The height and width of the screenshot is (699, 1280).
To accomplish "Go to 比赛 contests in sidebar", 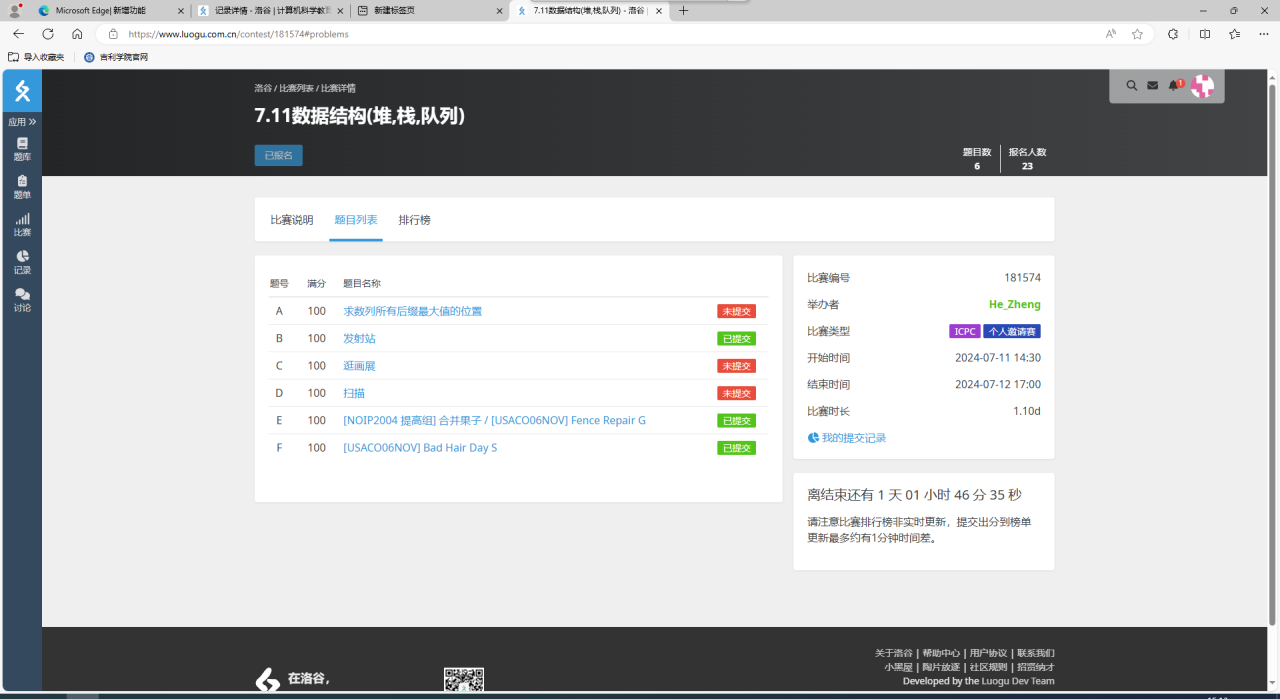I will click(22, 225).
